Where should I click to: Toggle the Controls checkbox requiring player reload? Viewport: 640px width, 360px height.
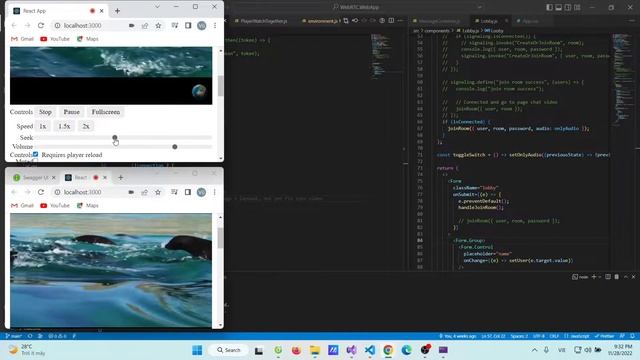36,154
